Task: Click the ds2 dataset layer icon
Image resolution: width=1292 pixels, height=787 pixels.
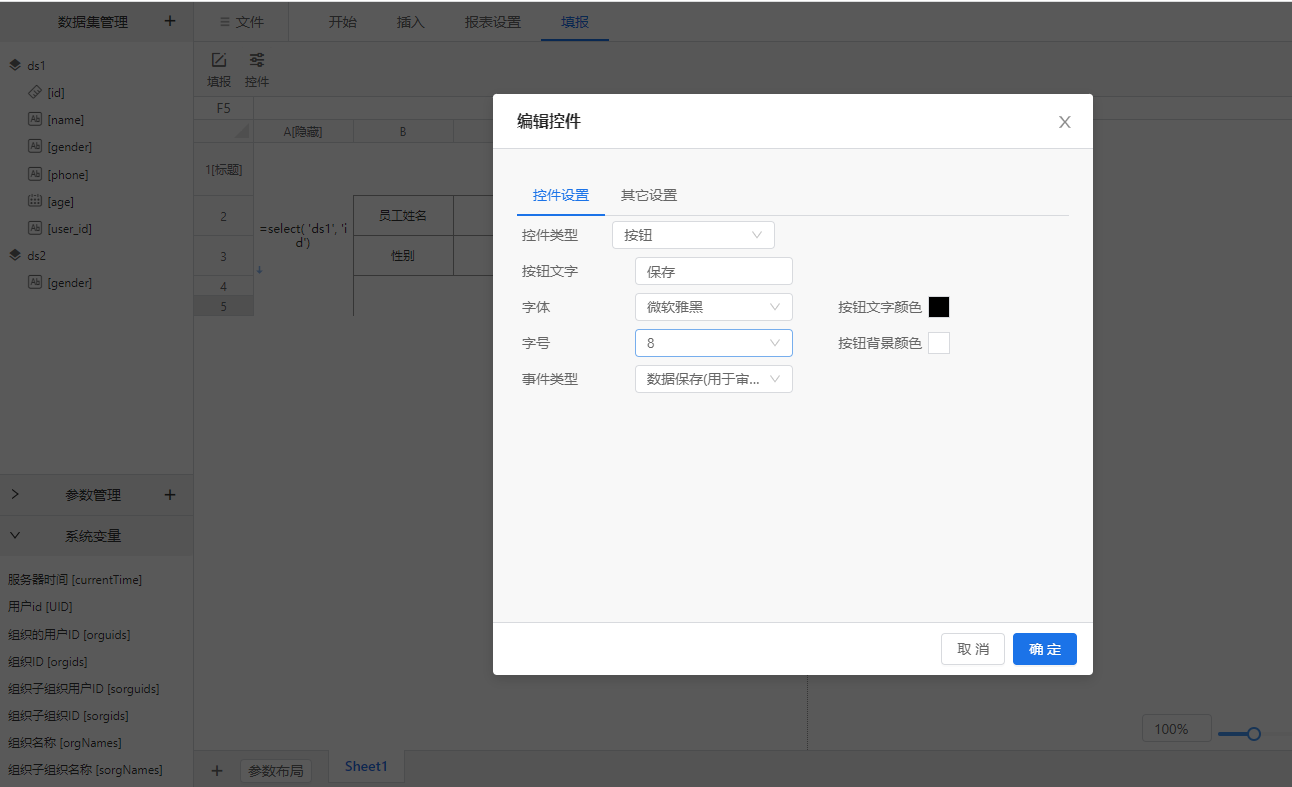Action: pos(15,255)
